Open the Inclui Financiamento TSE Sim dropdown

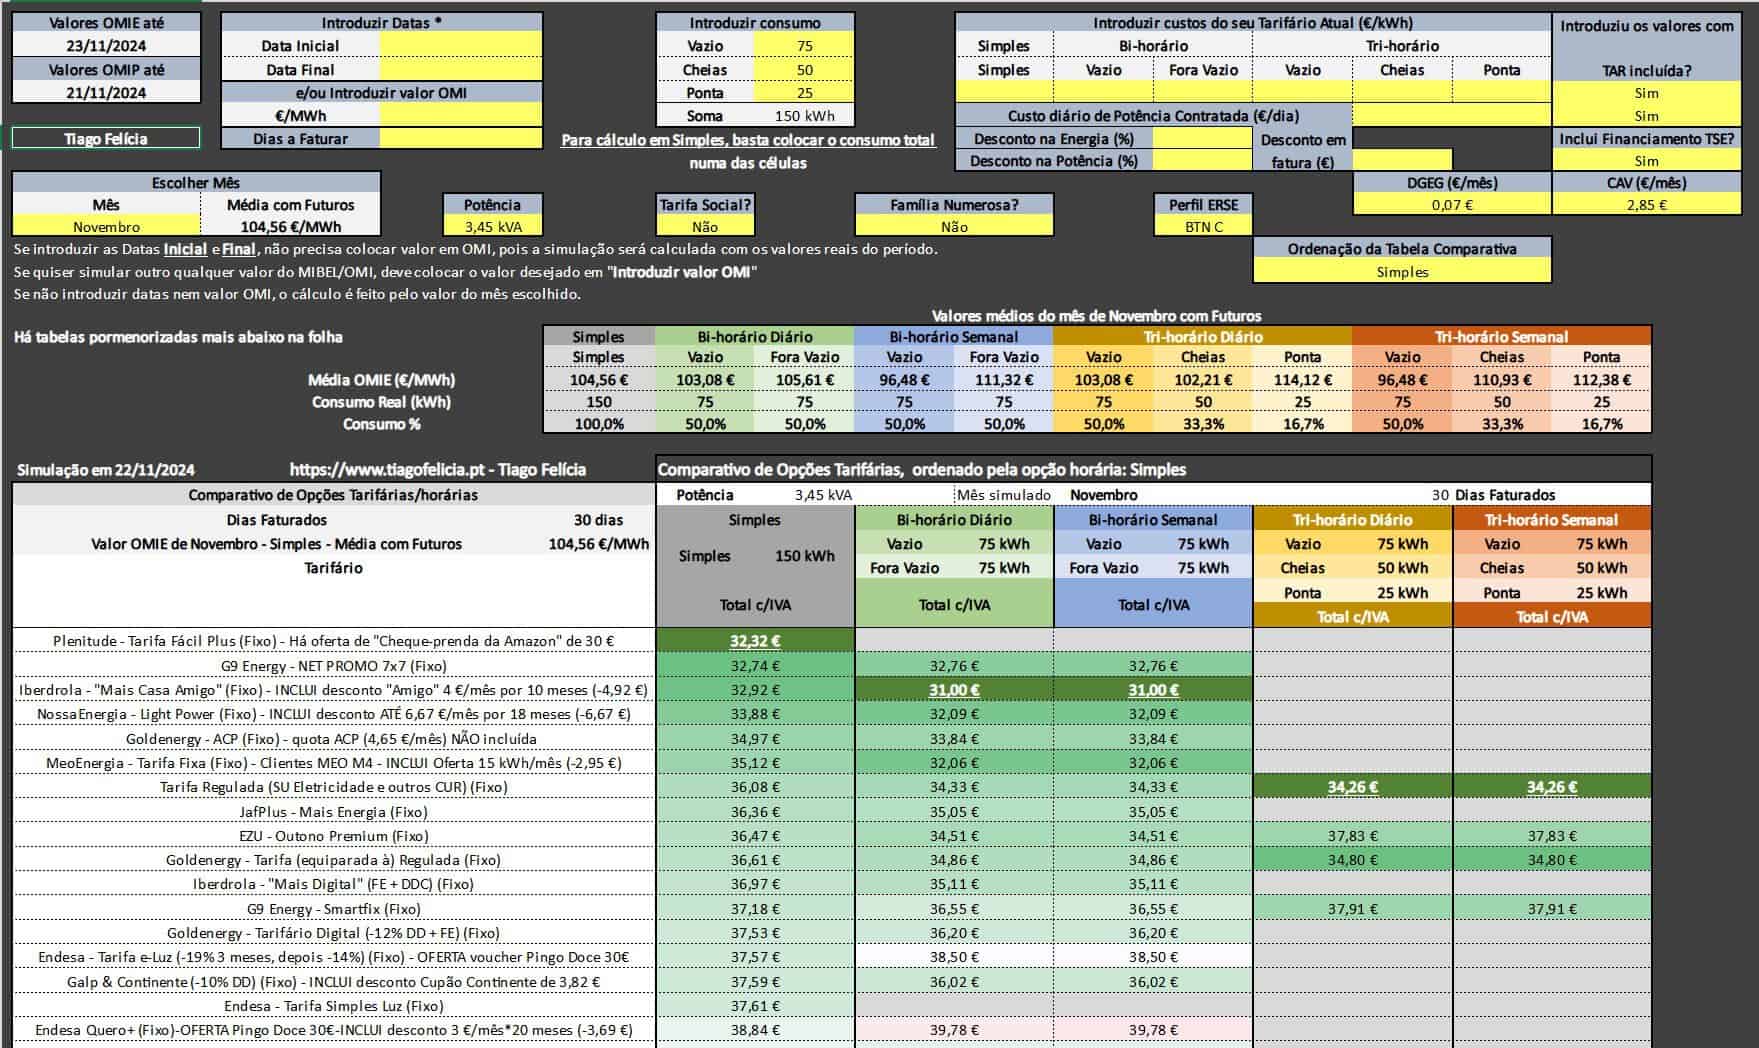tap(1646, 161)
